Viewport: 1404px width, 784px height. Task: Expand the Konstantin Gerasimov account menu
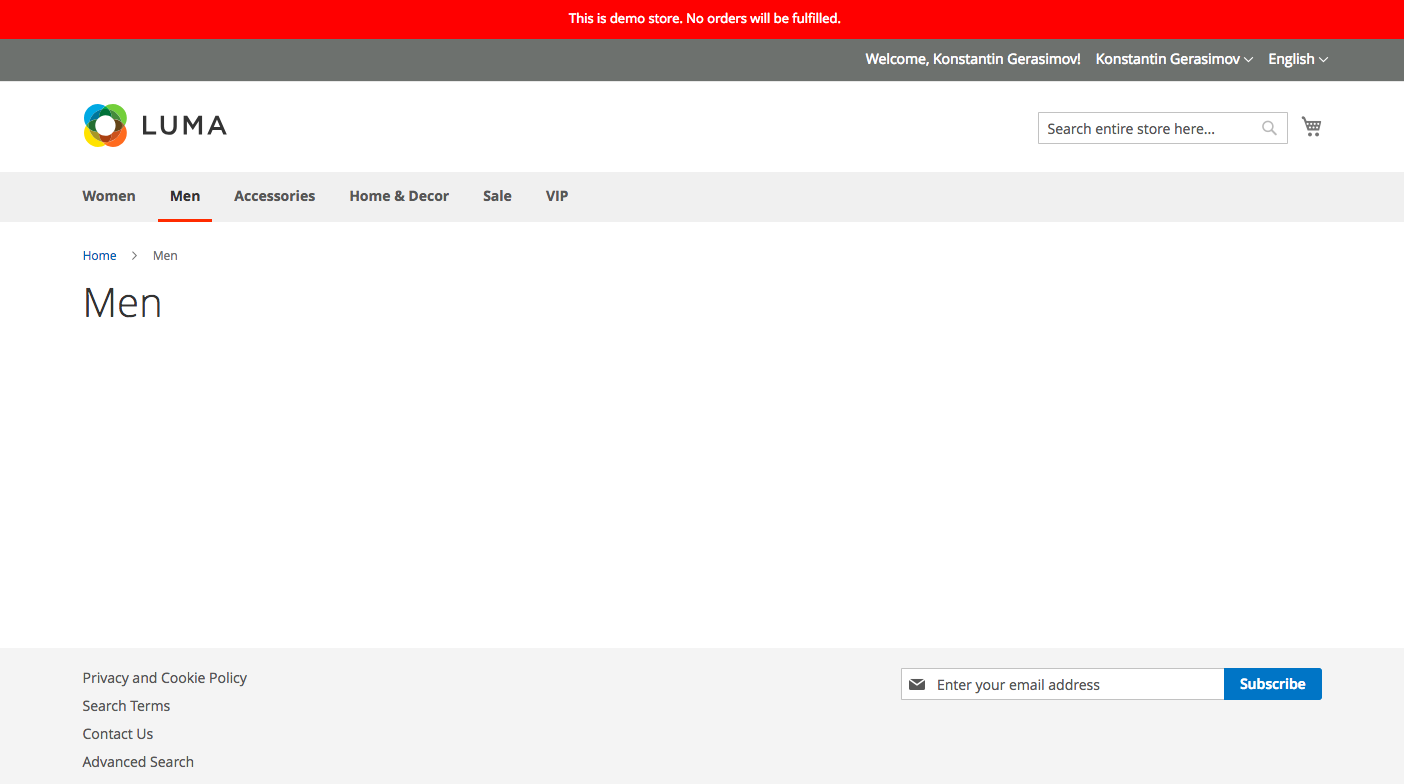click(1173, 59)
